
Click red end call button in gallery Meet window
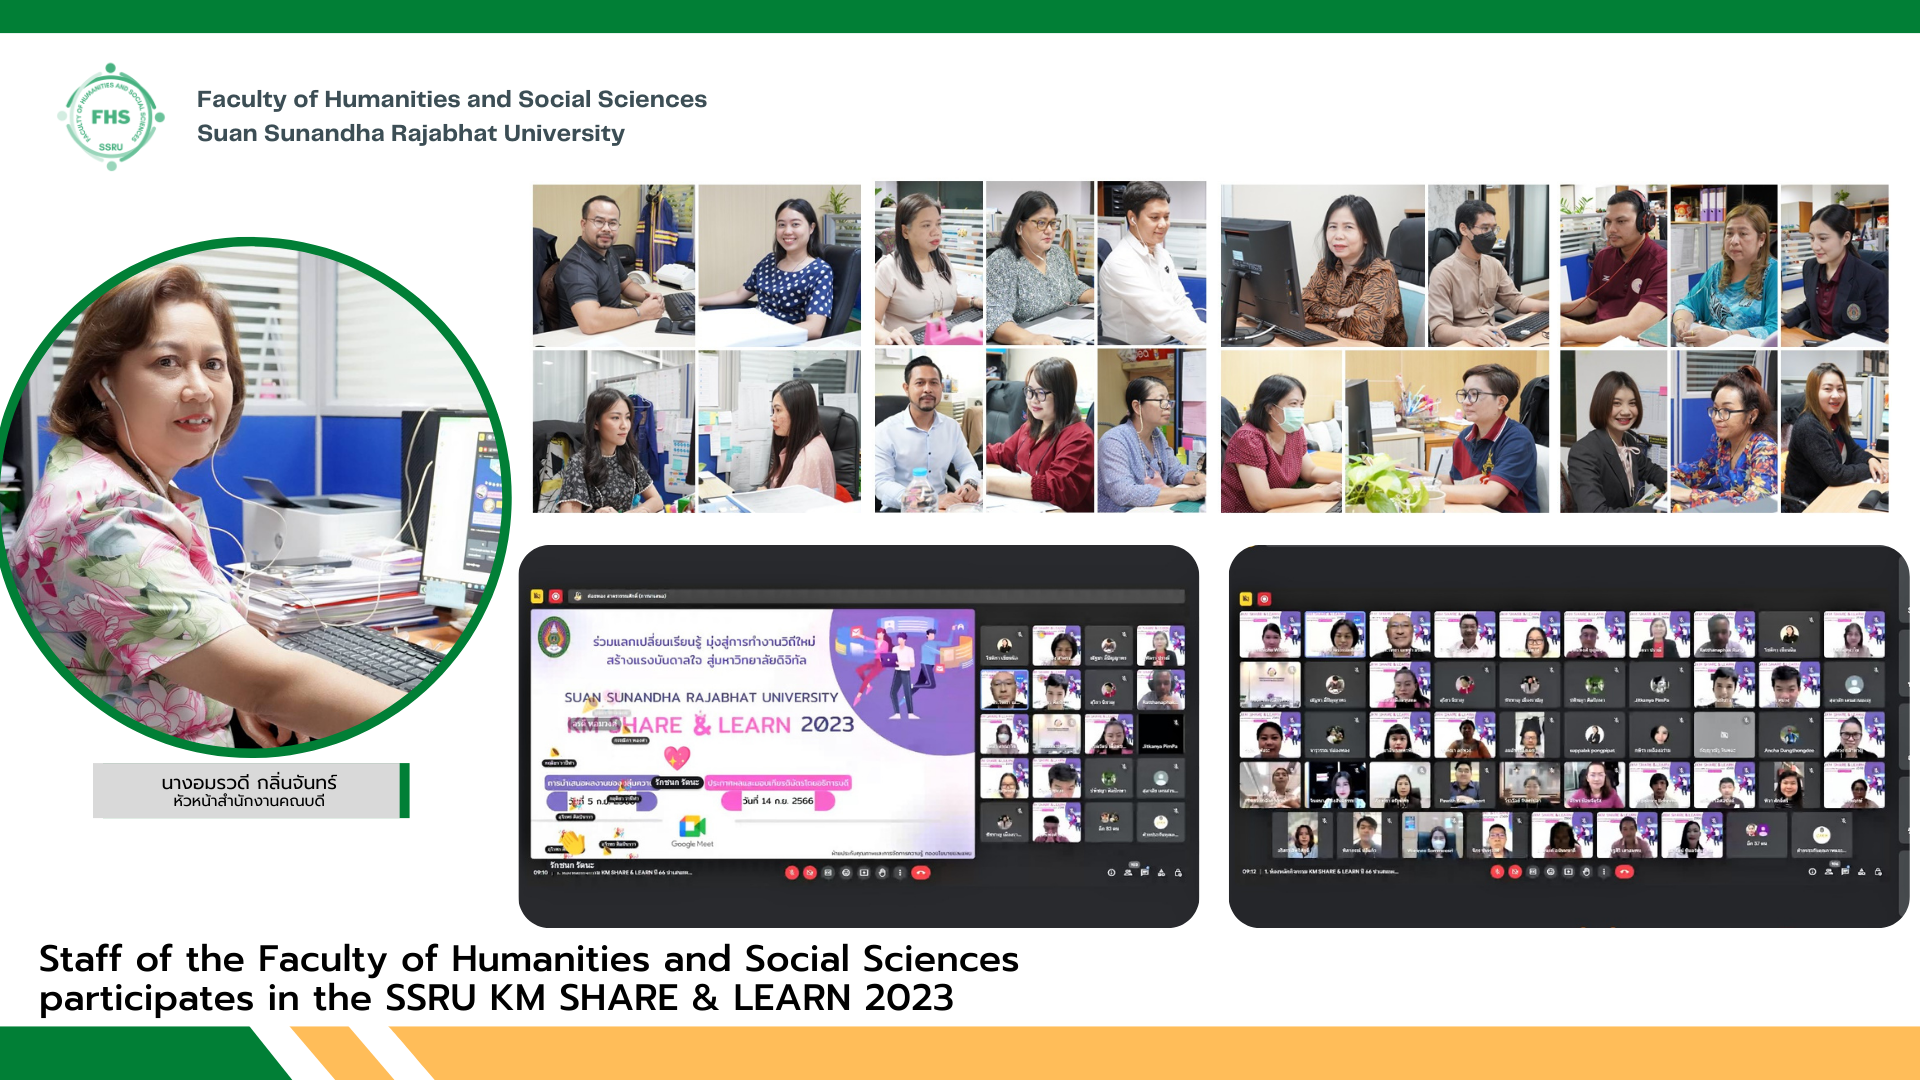1624,872
